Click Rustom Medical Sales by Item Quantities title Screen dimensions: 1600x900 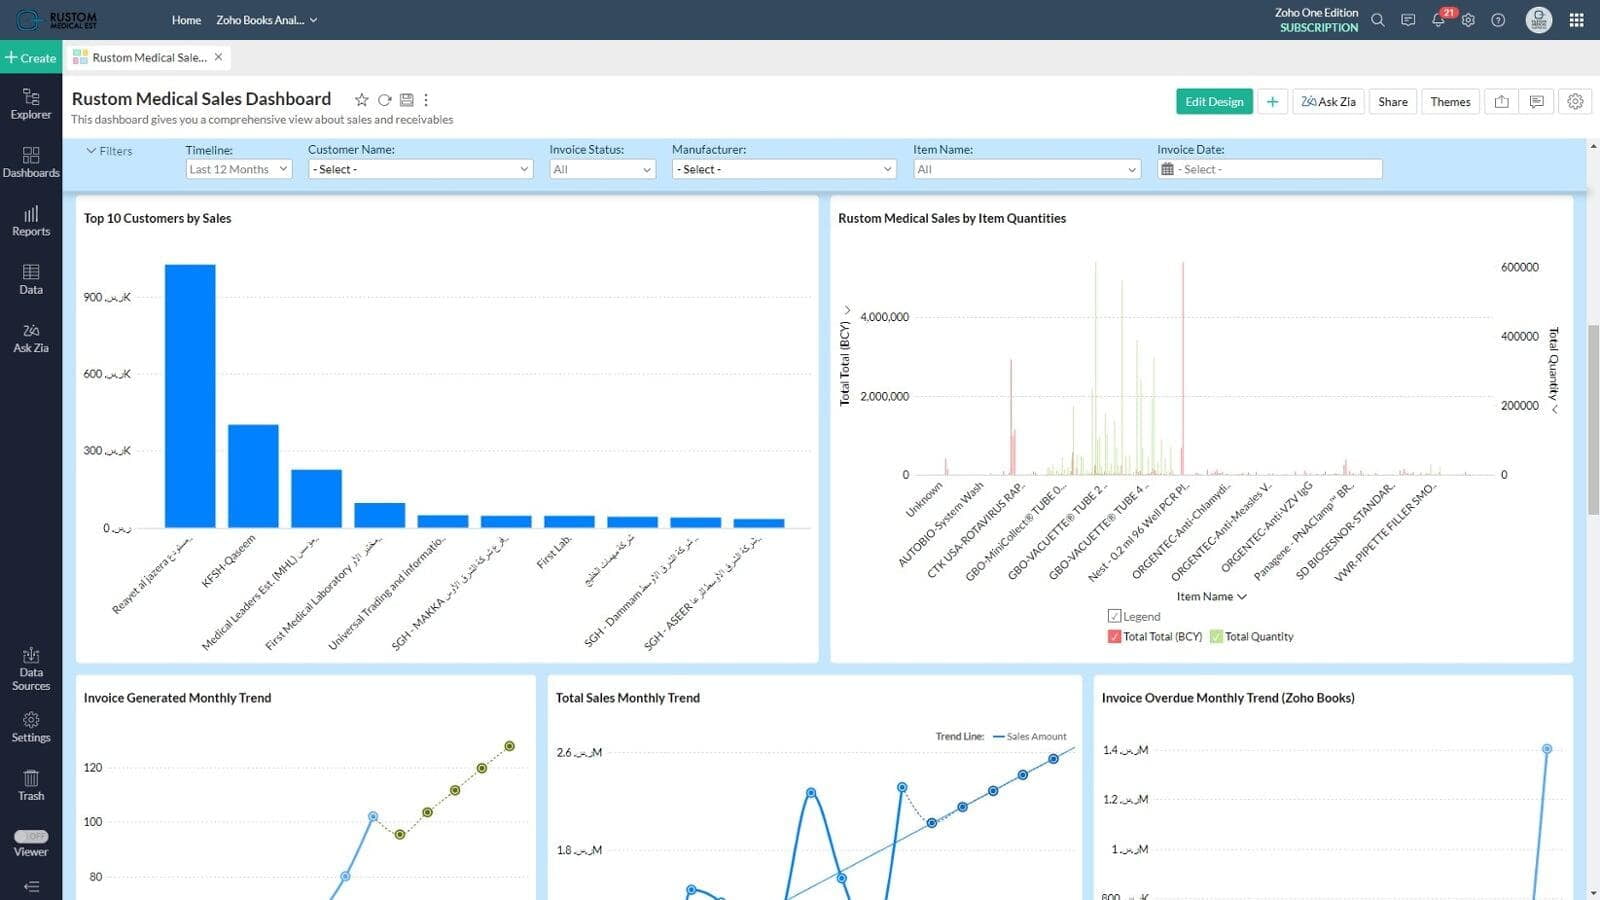tap(952, 218)
